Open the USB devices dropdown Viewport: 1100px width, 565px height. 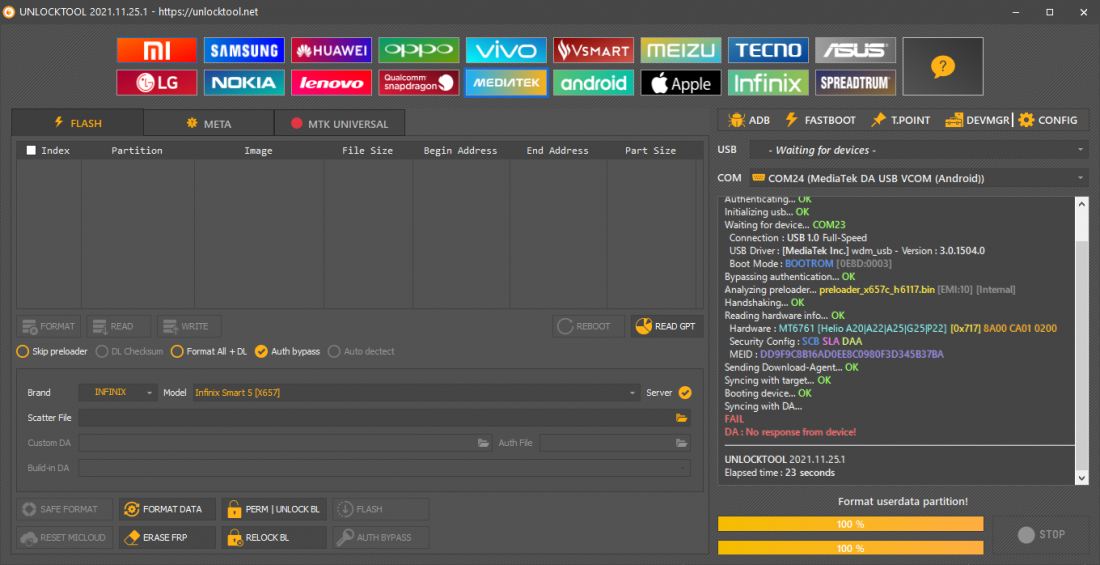pyautogui.click(x=919, y=150)
